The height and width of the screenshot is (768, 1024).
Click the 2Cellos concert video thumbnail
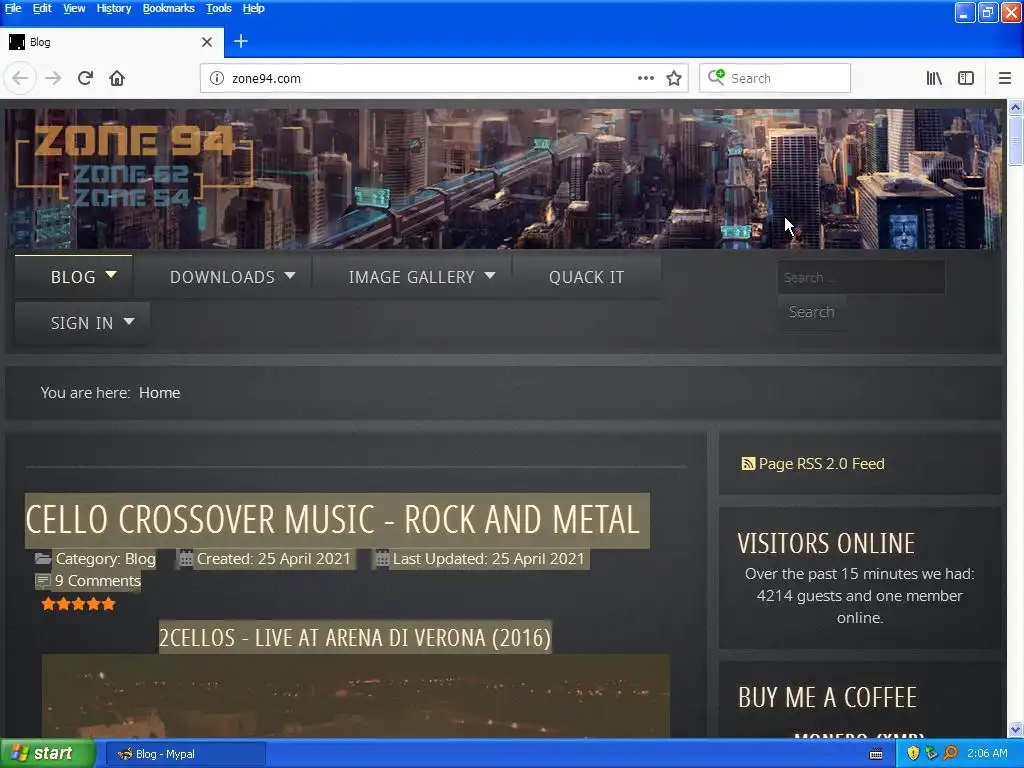(x=356, y=696)
